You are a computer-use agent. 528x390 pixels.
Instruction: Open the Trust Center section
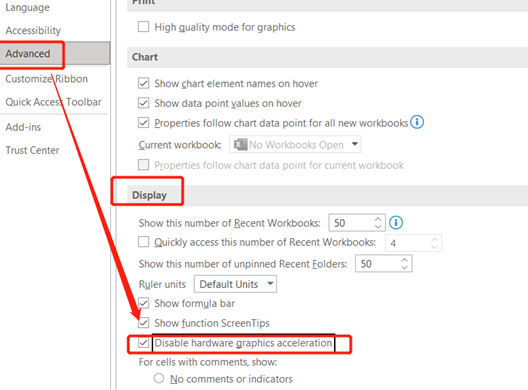32,150
